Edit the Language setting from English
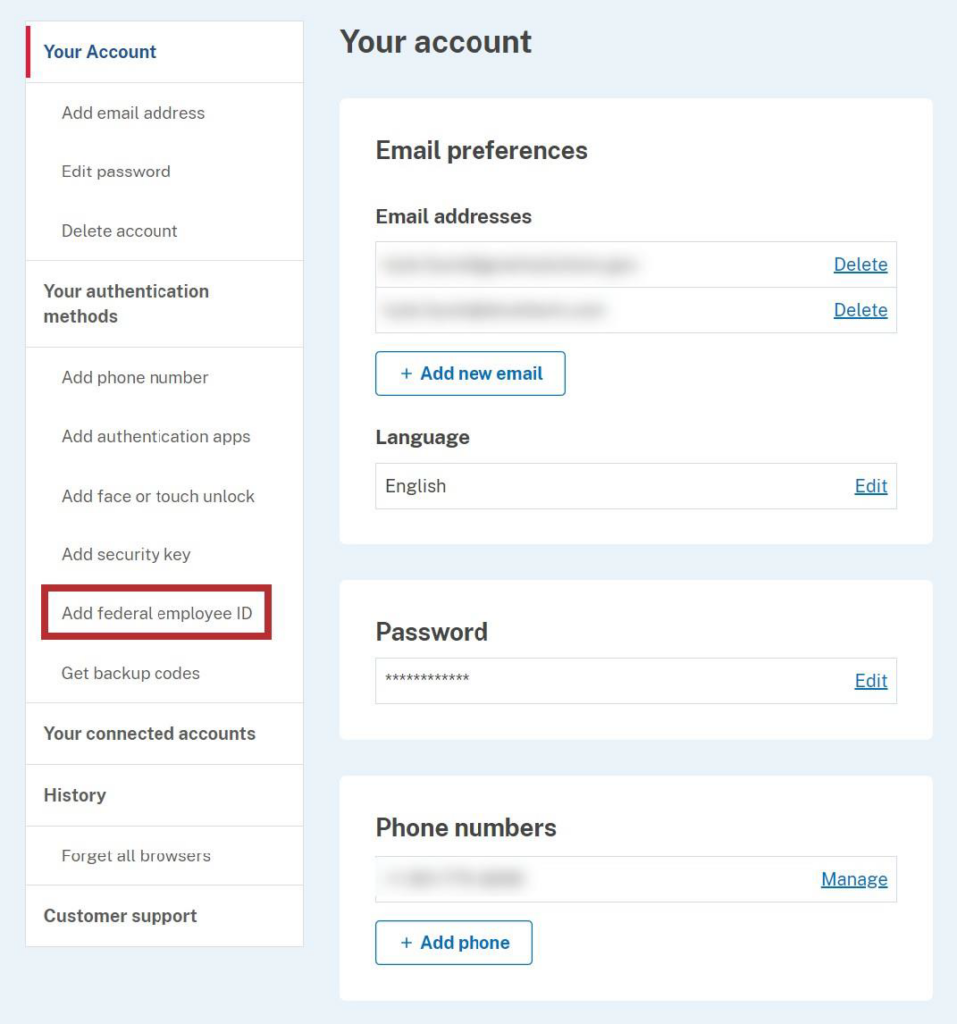Image resolution: width=957 pixels, height=1024 pixels. coord(870,486)
